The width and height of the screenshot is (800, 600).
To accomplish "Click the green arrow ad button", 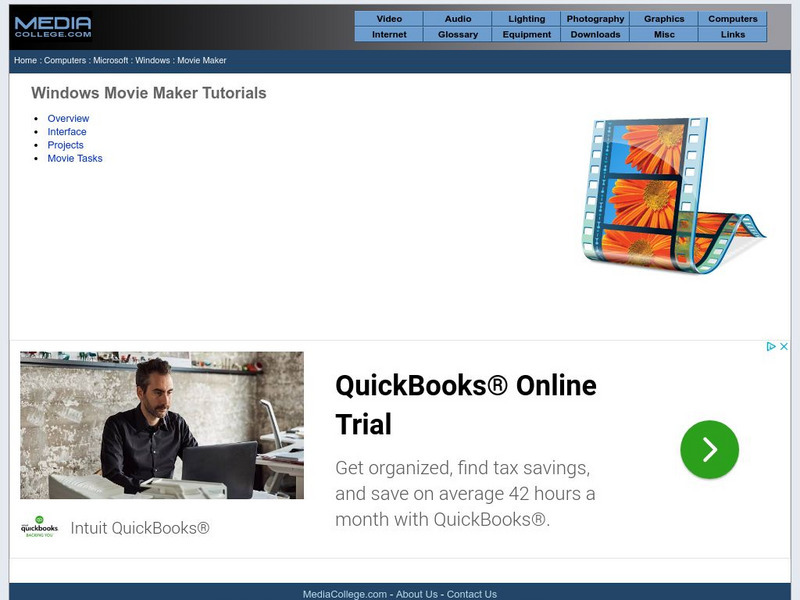I will tap(709, 449).
